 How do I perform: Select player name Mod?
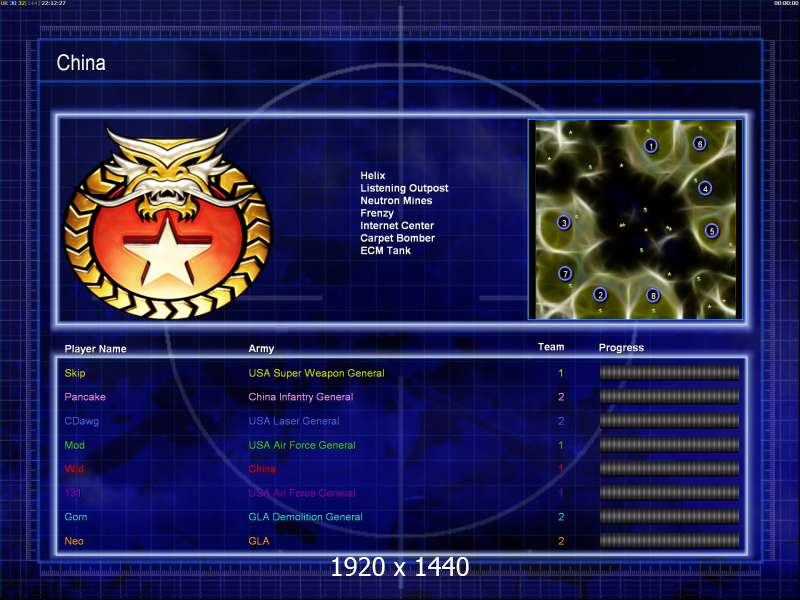(74, 445)
